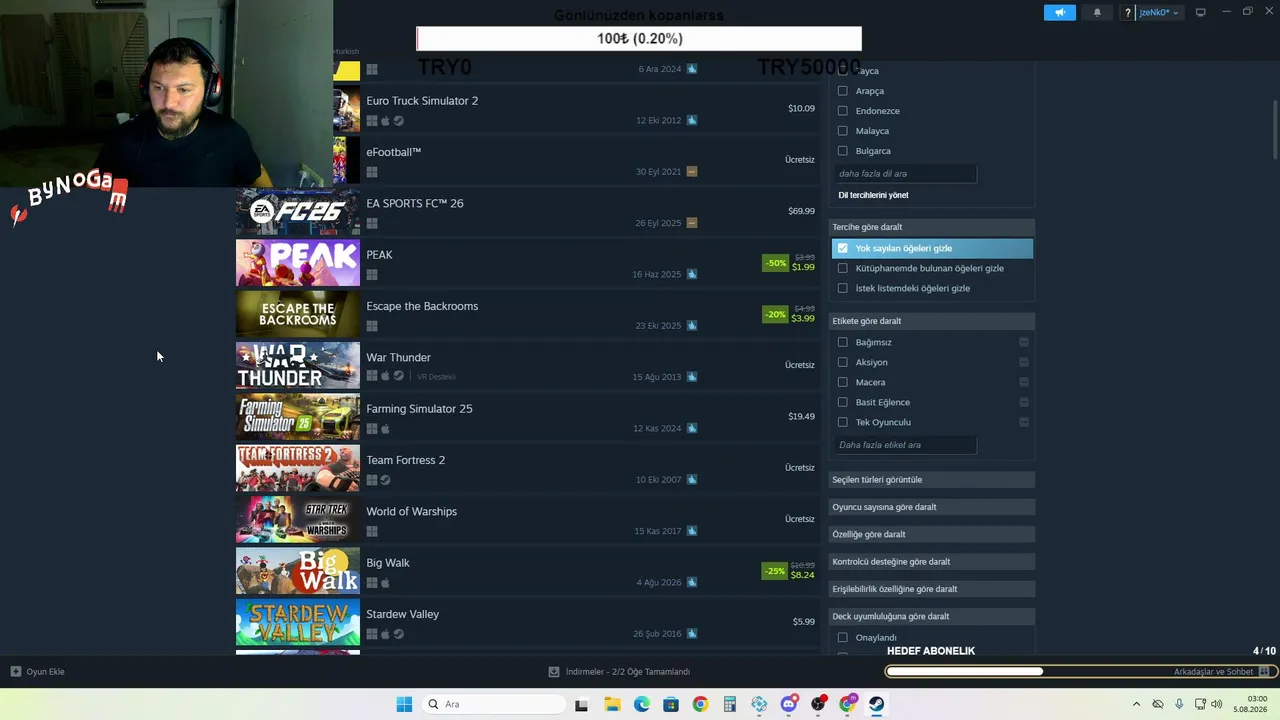This screenshot has width=1280, height=720.
Task: Check 'İstek listemdeki öğeleri gizle'
Action: point(842,288)
